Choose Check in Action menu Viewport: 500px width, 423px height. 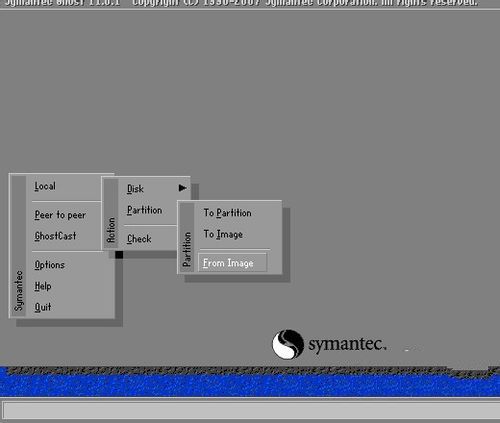click(x=139, y=239)
